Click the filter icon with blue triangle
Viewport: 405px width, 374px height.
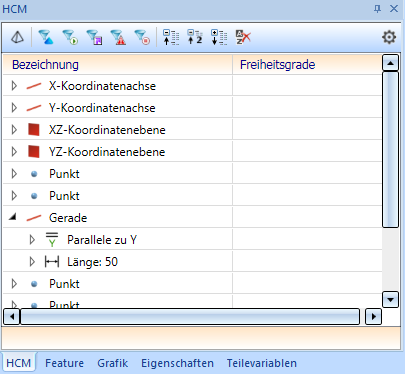[x=46, y=37]
